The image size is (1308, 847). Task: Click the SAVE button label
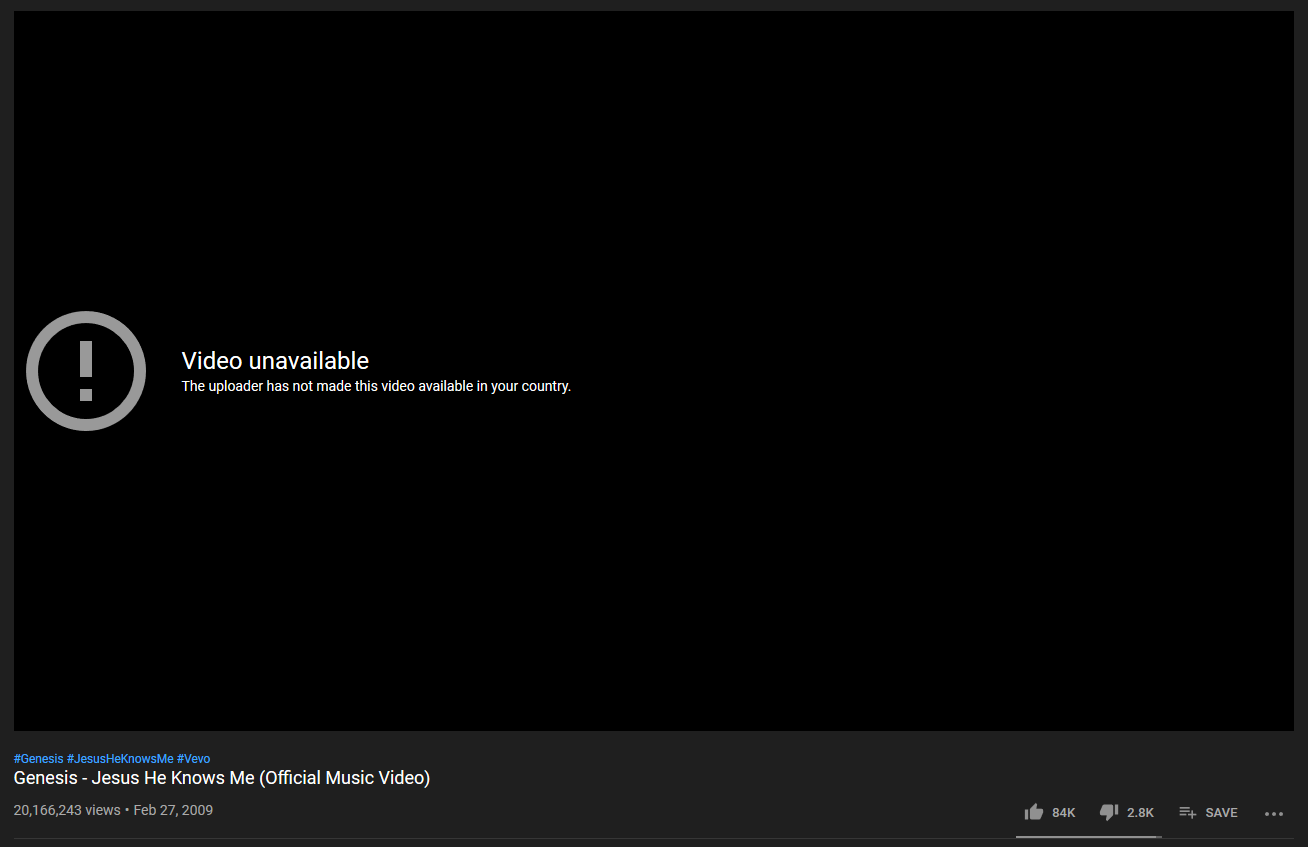[x=1221, y=813]
